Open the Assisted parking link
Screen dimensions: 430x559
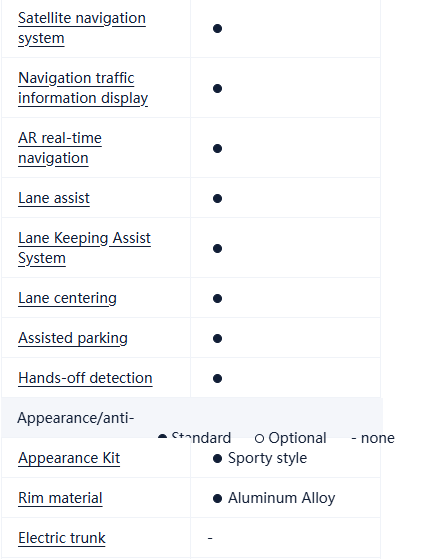tap(73, 338)
